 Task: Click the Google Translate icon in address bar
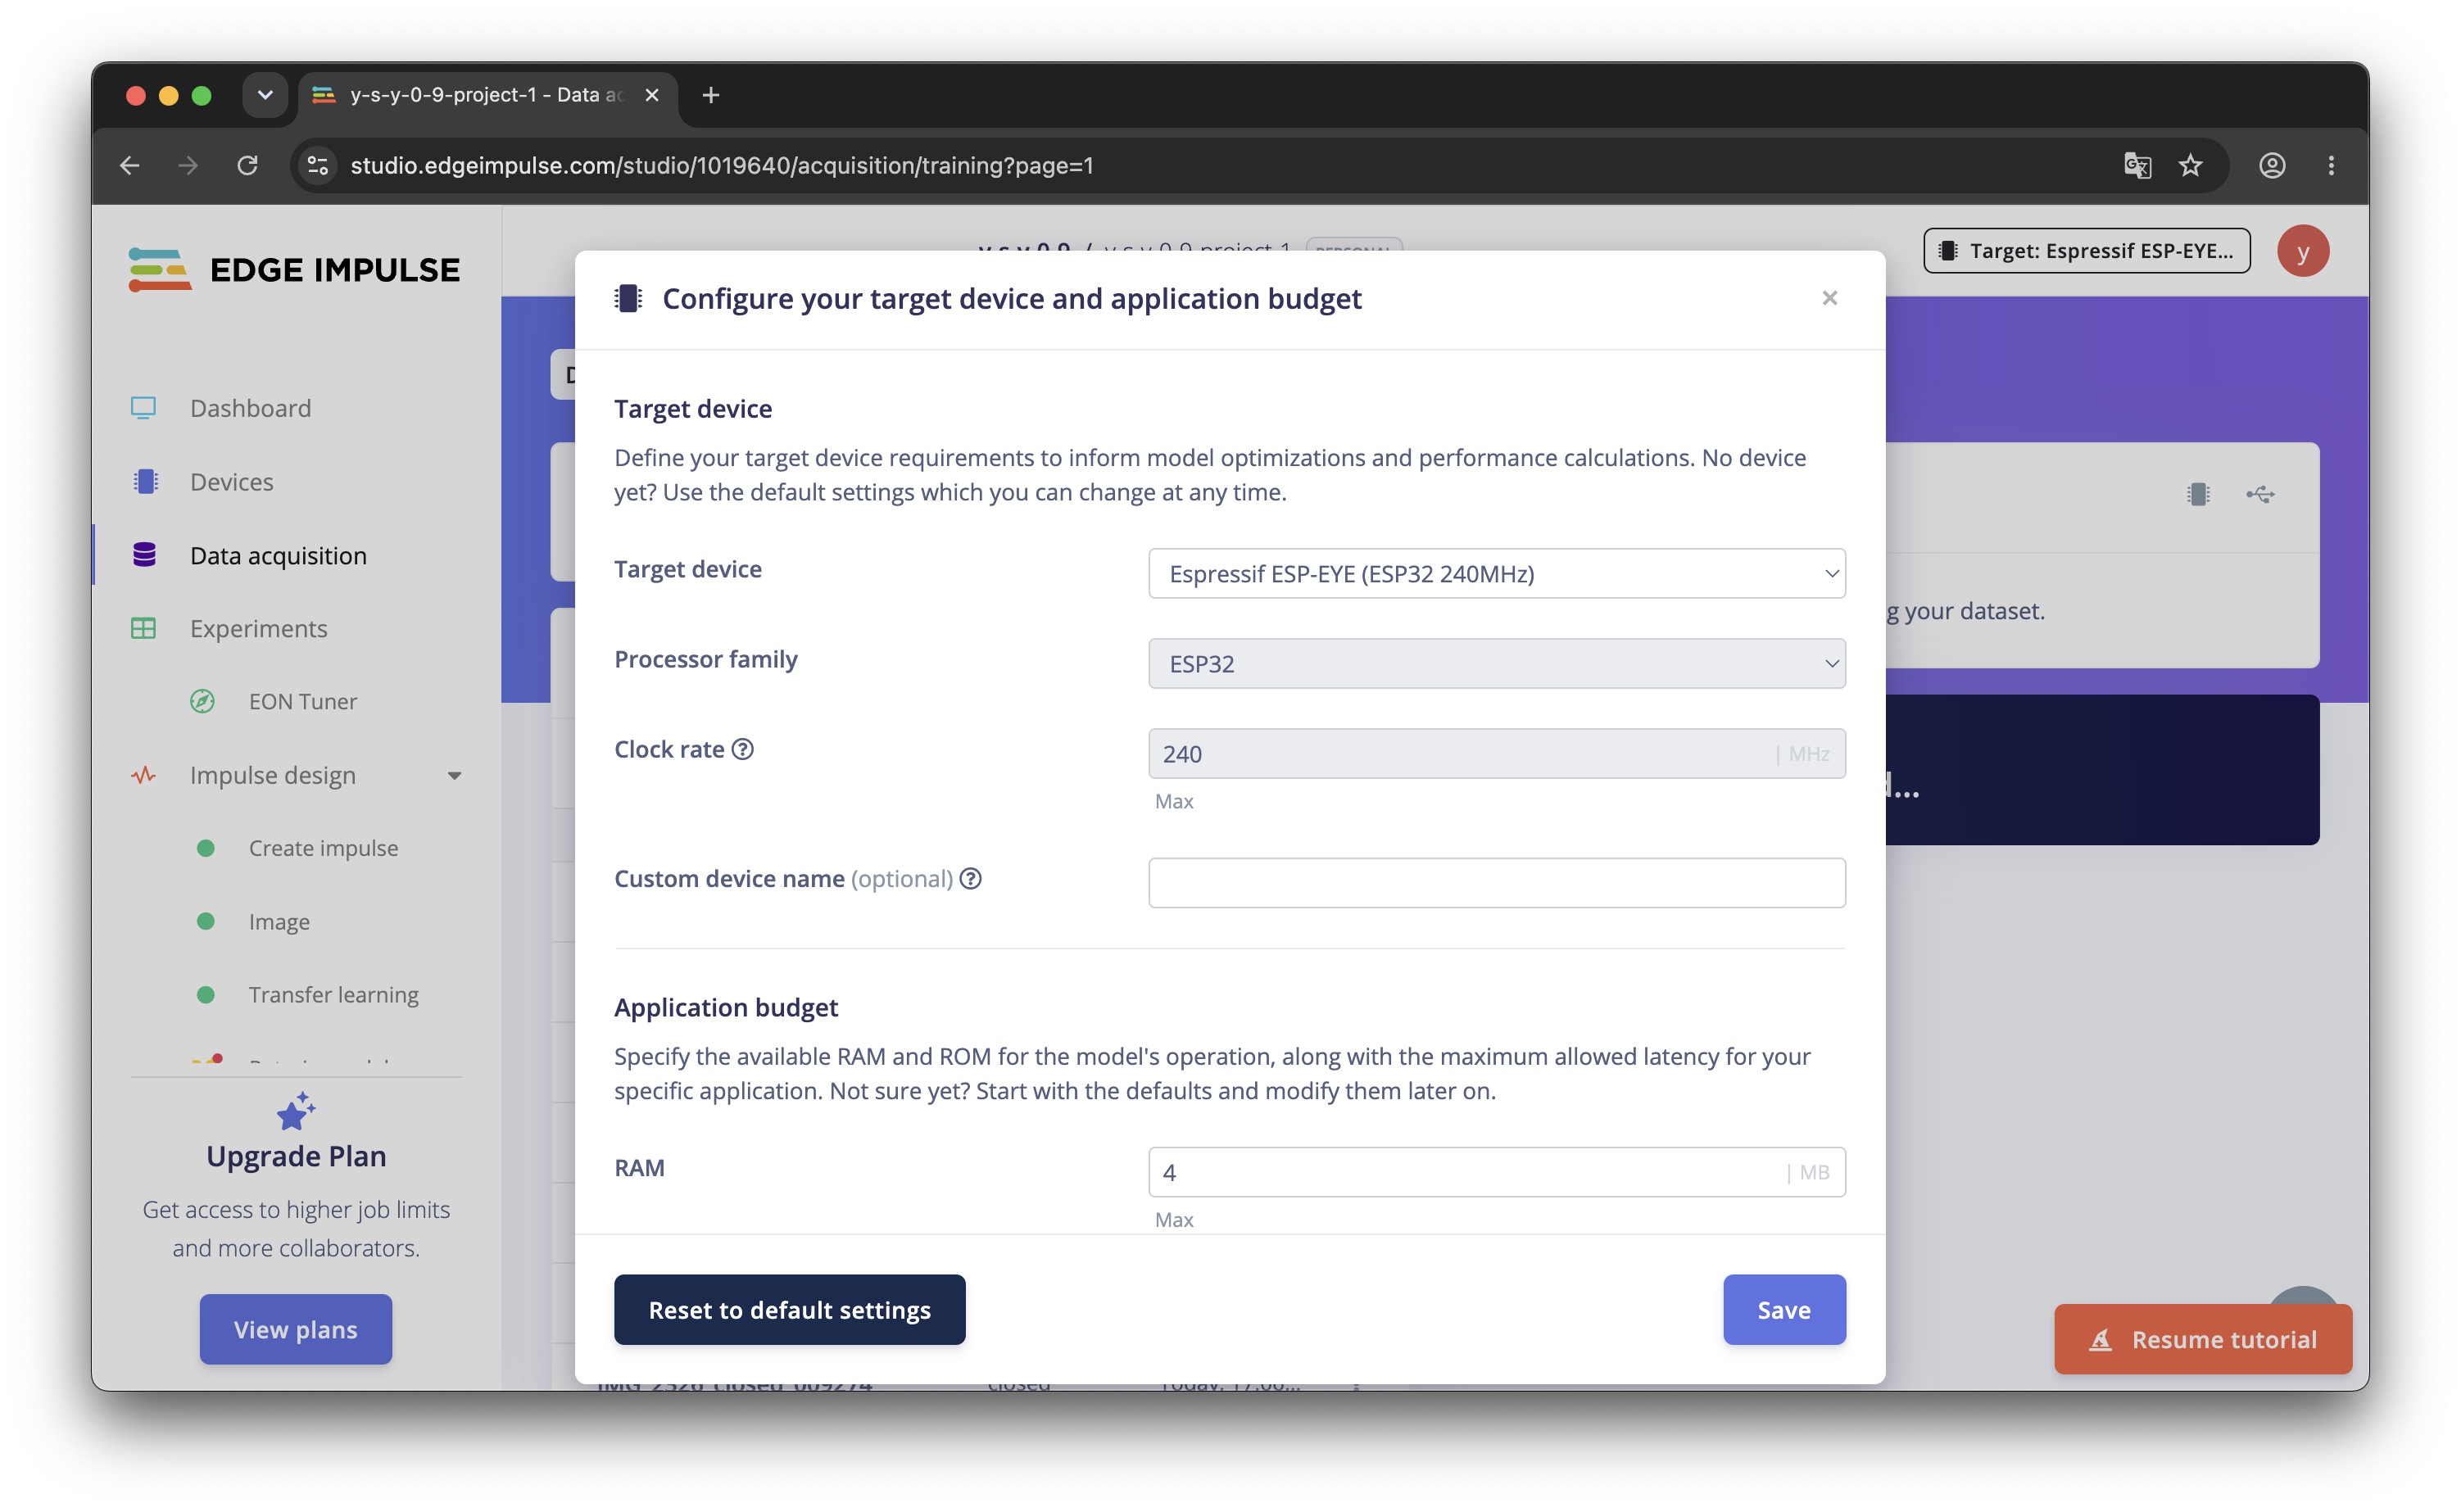2137,165
